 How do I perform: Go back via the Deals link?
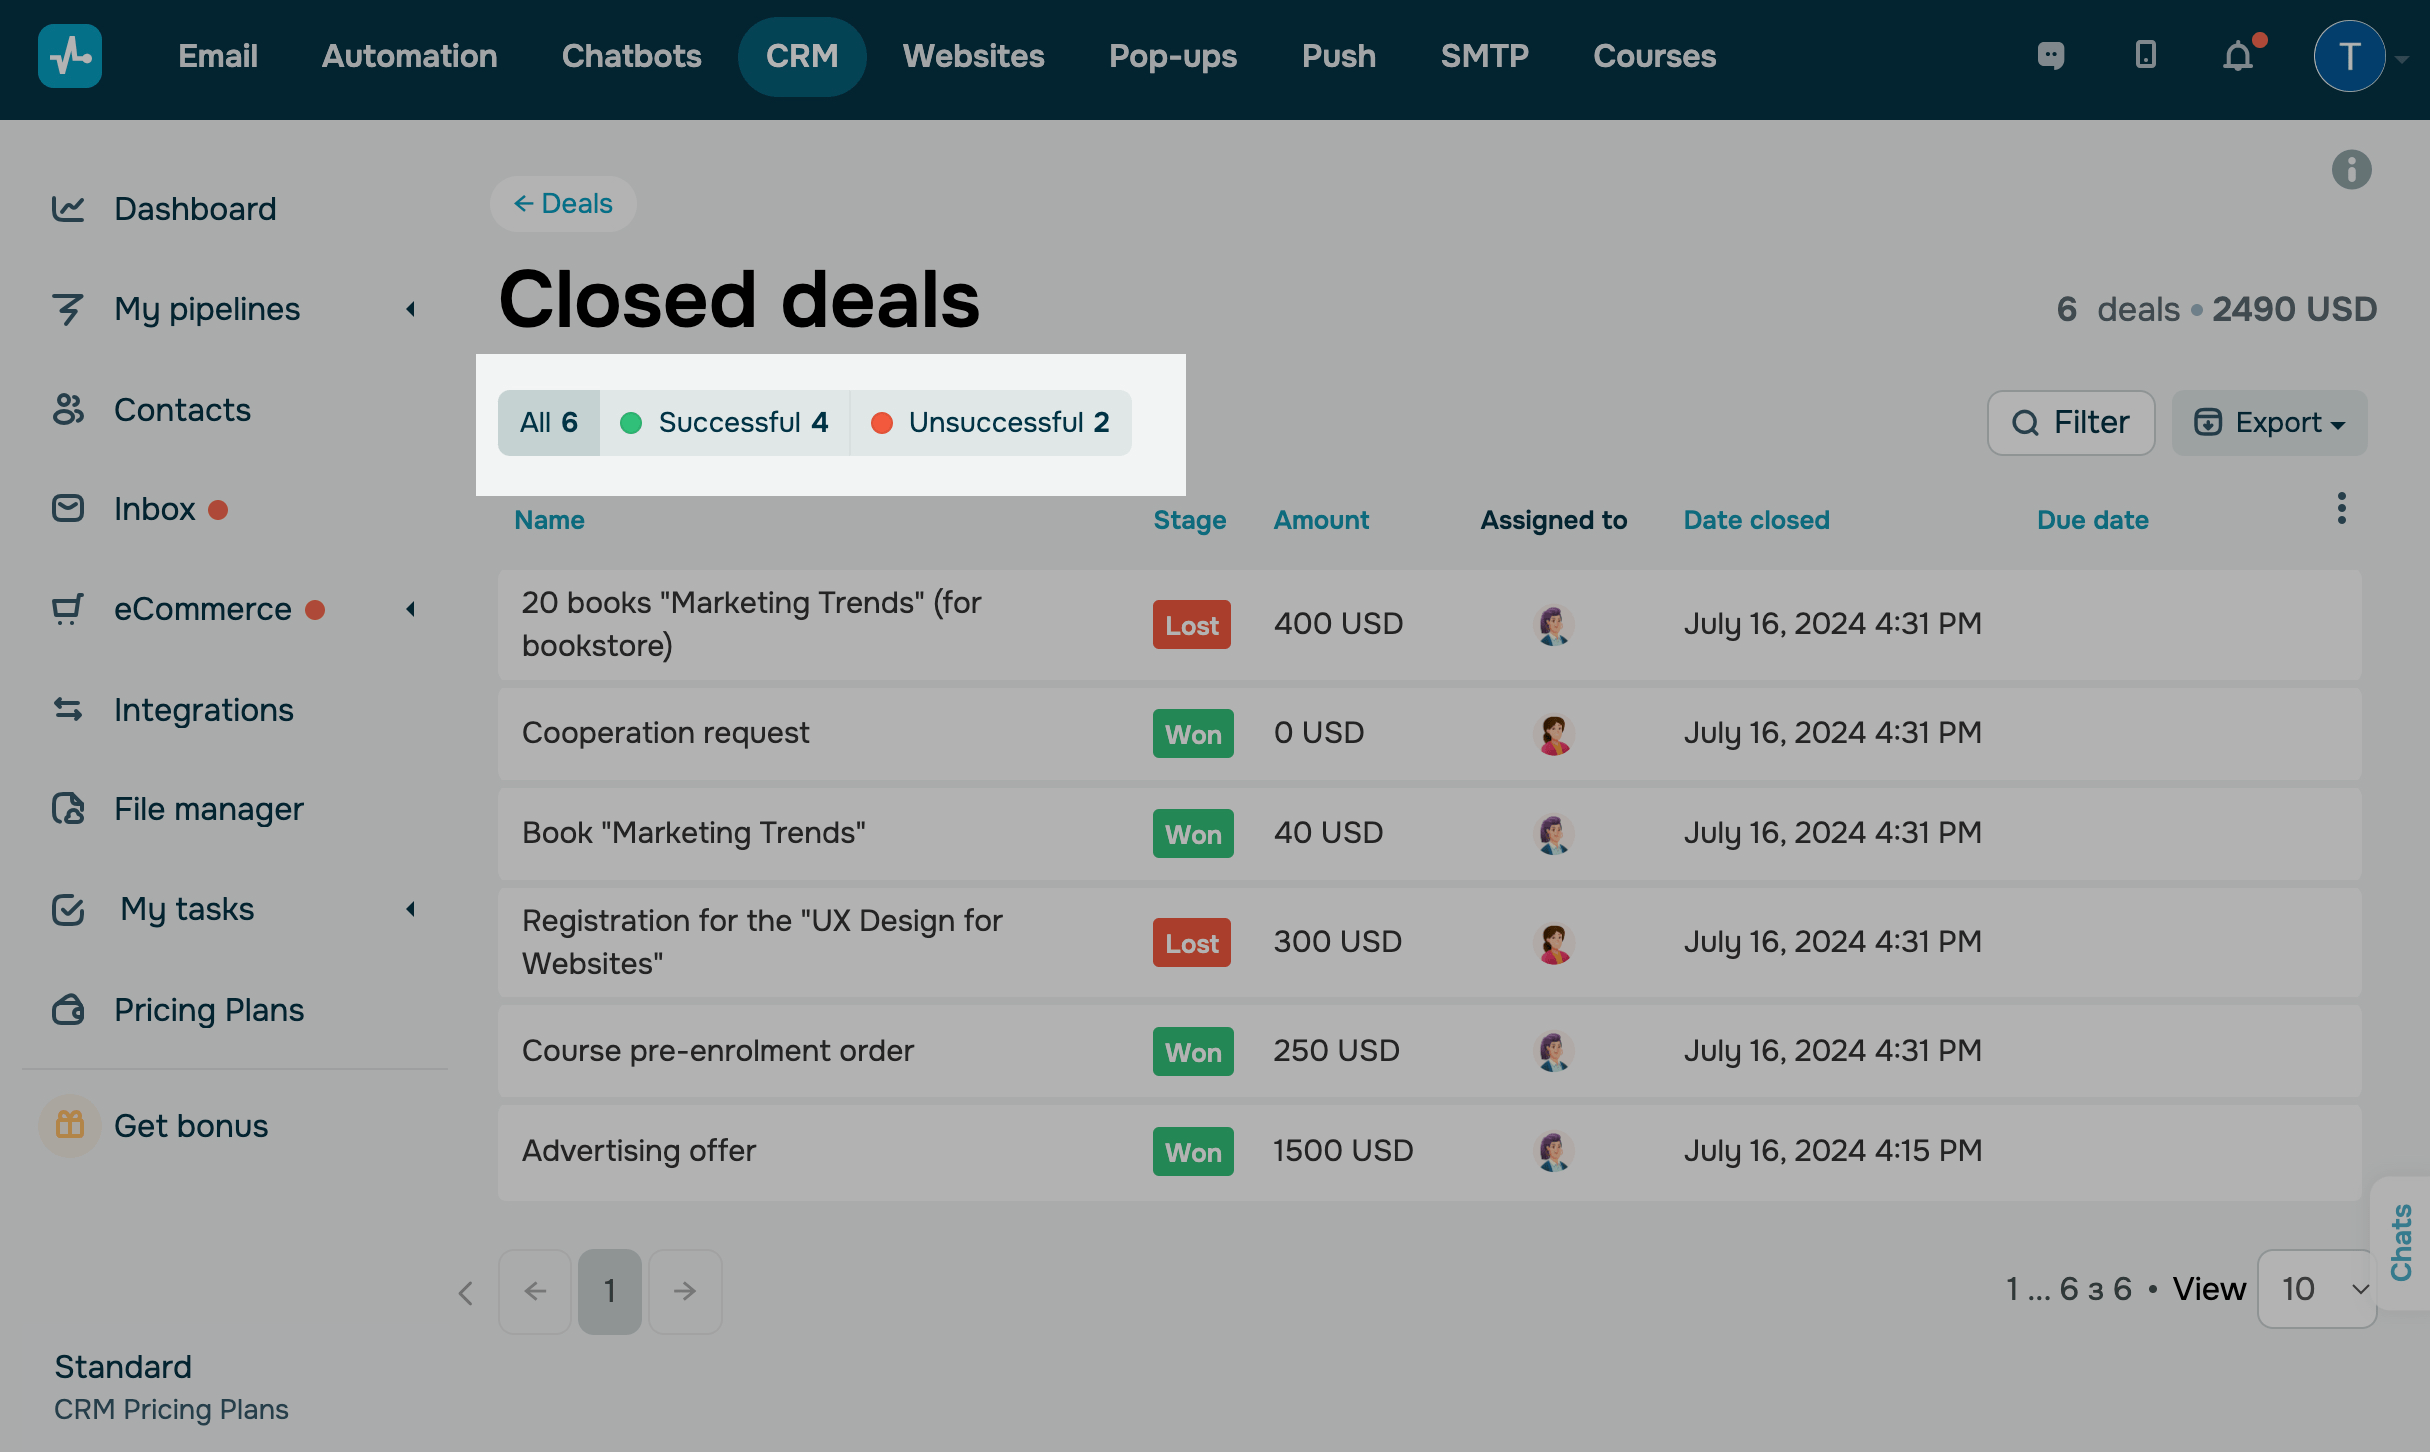563,204
